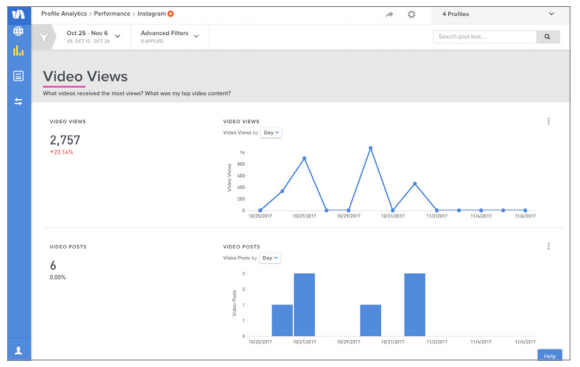Click the Help button
This screenshot has height=367, width=580.
point(550,355)
